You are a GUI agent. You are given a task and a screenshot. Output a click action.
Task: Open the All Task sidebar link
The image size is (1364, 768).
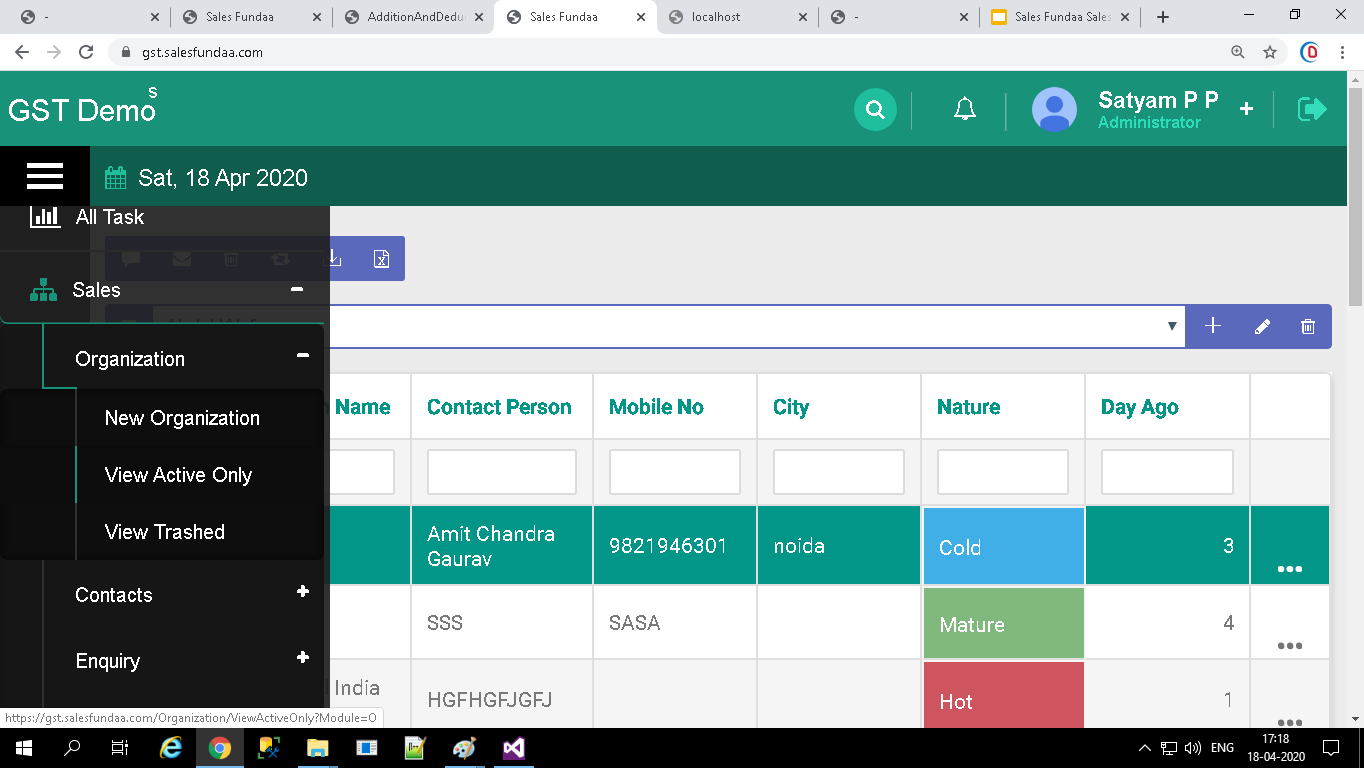click(109, 217)
